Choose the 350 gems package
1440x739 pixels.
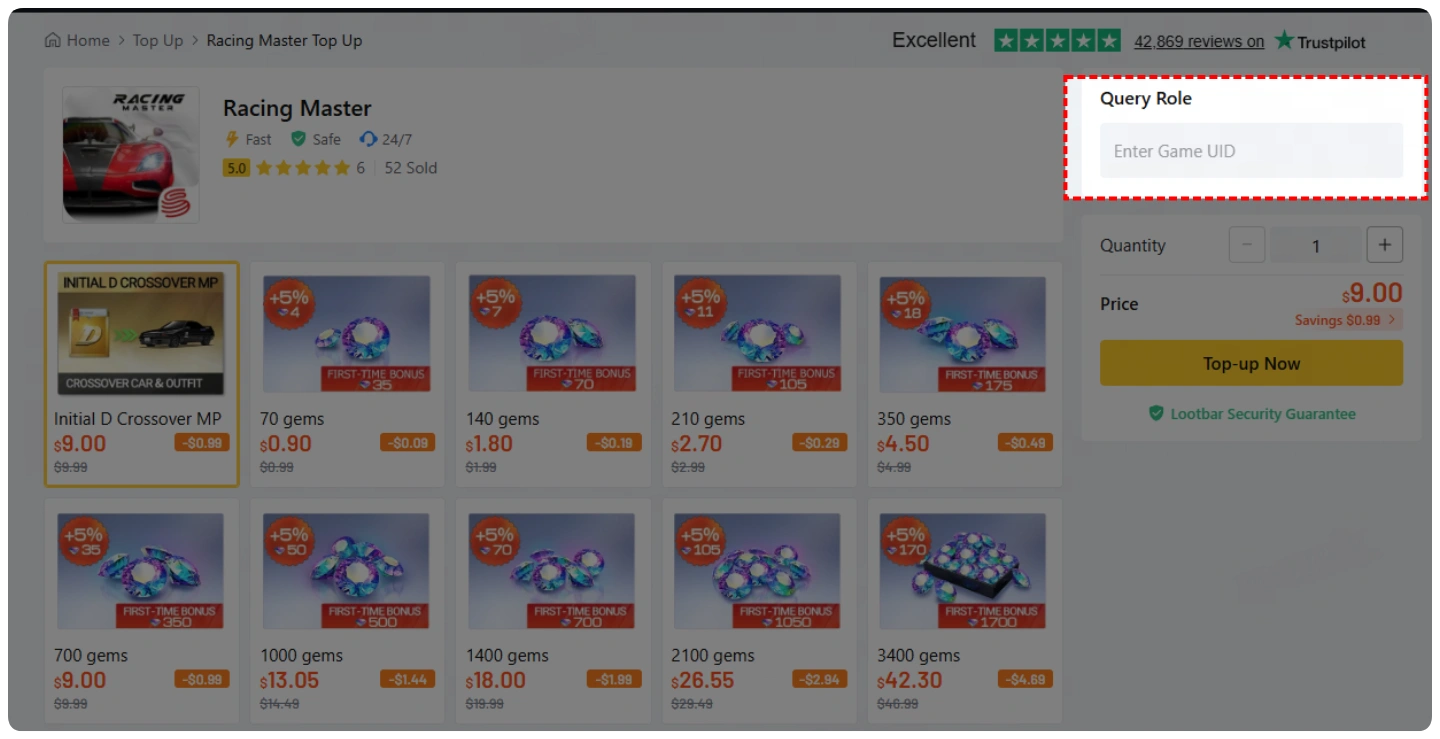[x=964, y=374]
